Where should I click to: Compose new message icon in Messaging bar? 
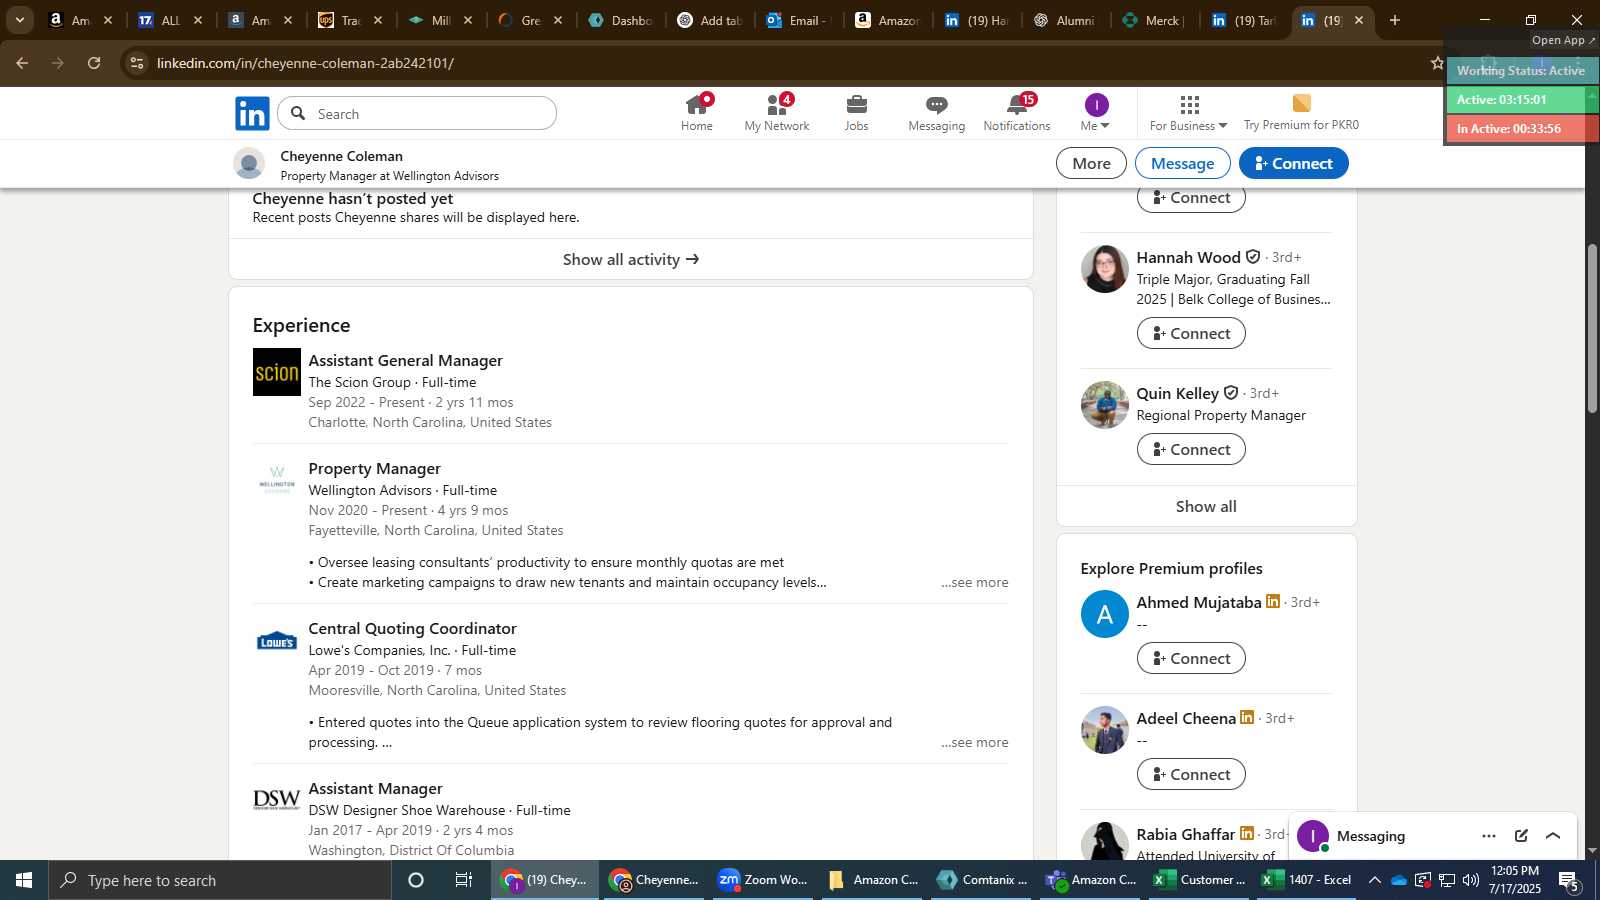(x=1521, y=836)
